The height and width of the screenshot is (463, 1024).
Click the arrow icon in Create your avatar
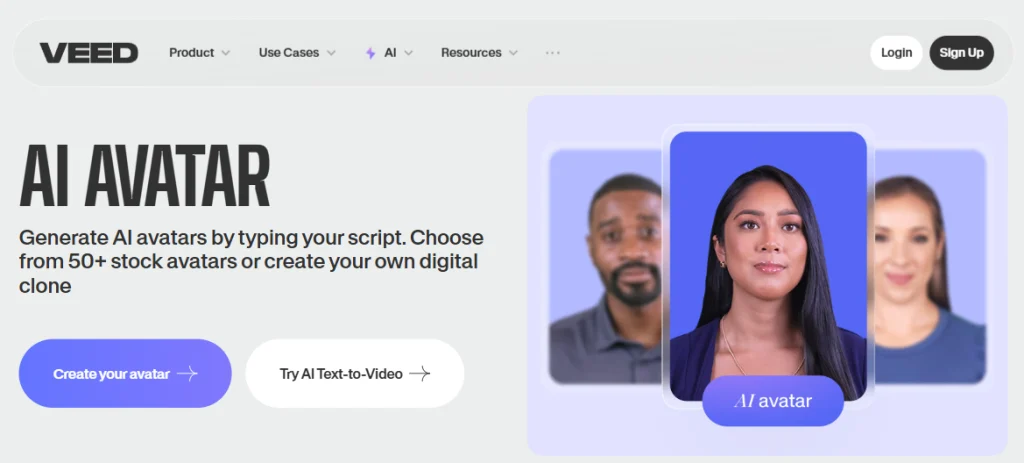pyautogui.click(x=187, y=374)
